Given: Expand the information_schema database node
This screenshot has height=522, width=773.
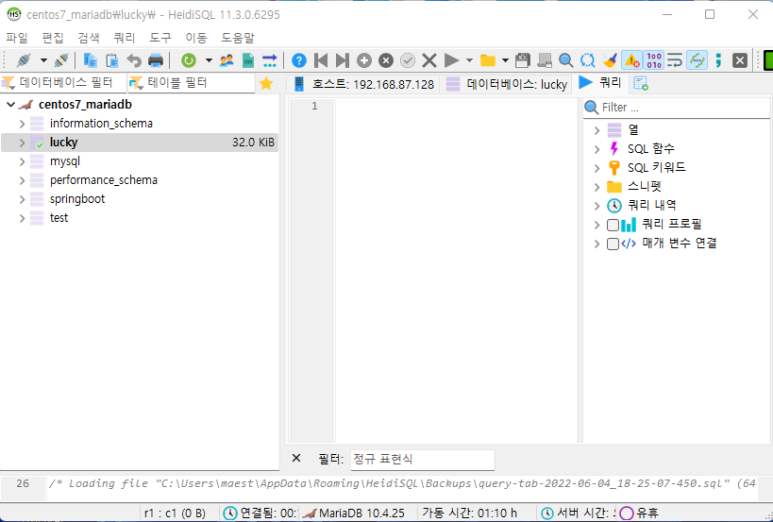Looking at the screenshot, I should point(22,123).
